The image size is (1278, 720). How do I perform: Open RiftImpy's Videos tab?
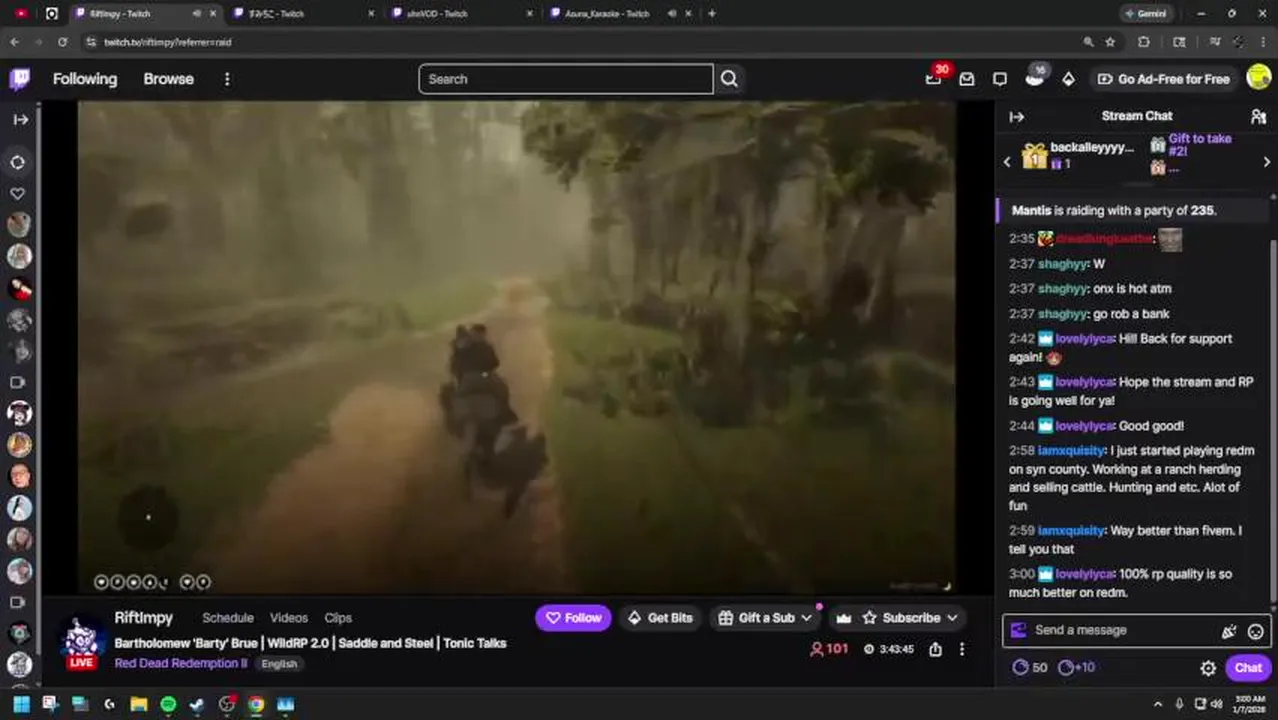289,618
